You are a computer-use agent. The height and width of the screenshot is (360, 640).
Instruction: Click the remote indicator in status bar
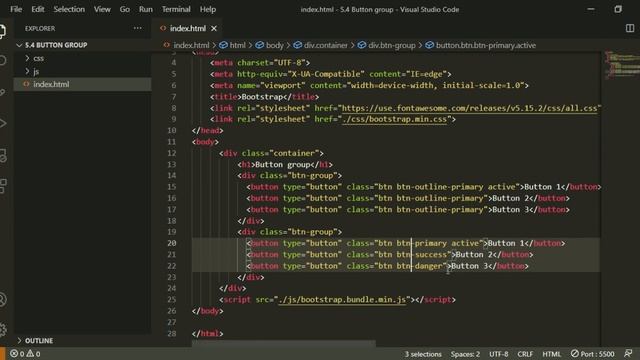click(2, 353)
